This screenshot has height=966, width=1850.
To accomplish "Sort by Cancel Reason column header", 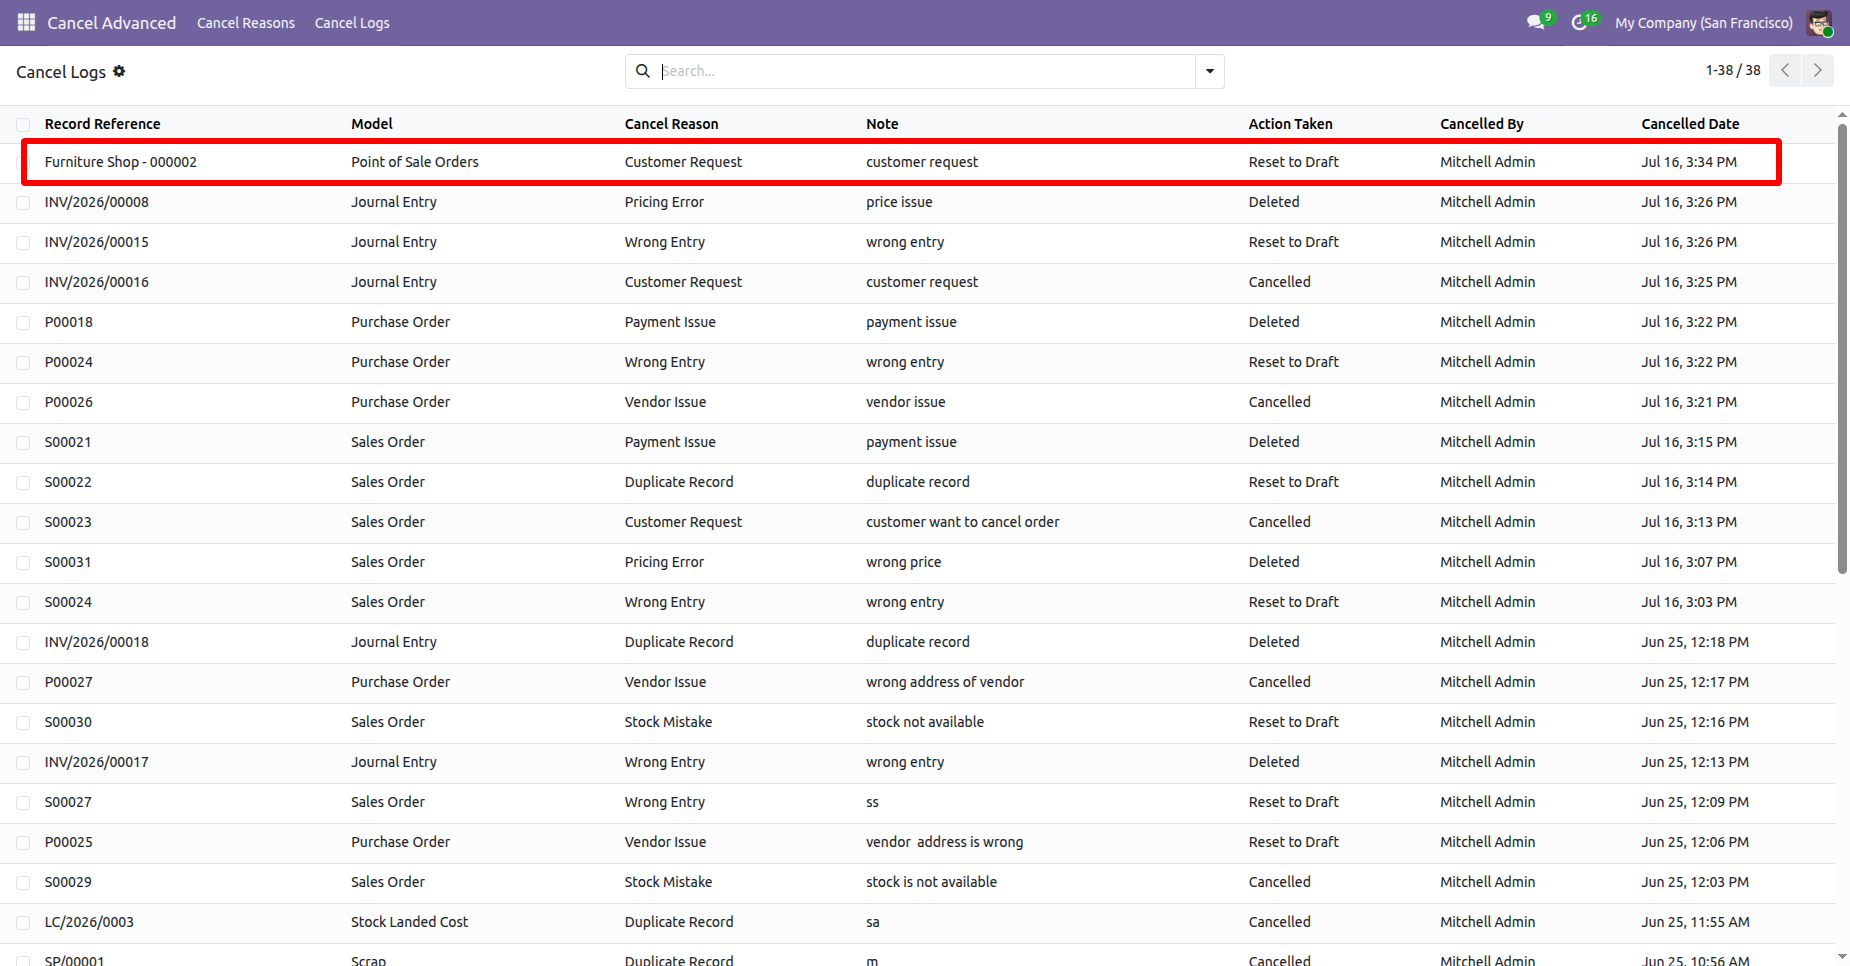I will pos(671,124).
